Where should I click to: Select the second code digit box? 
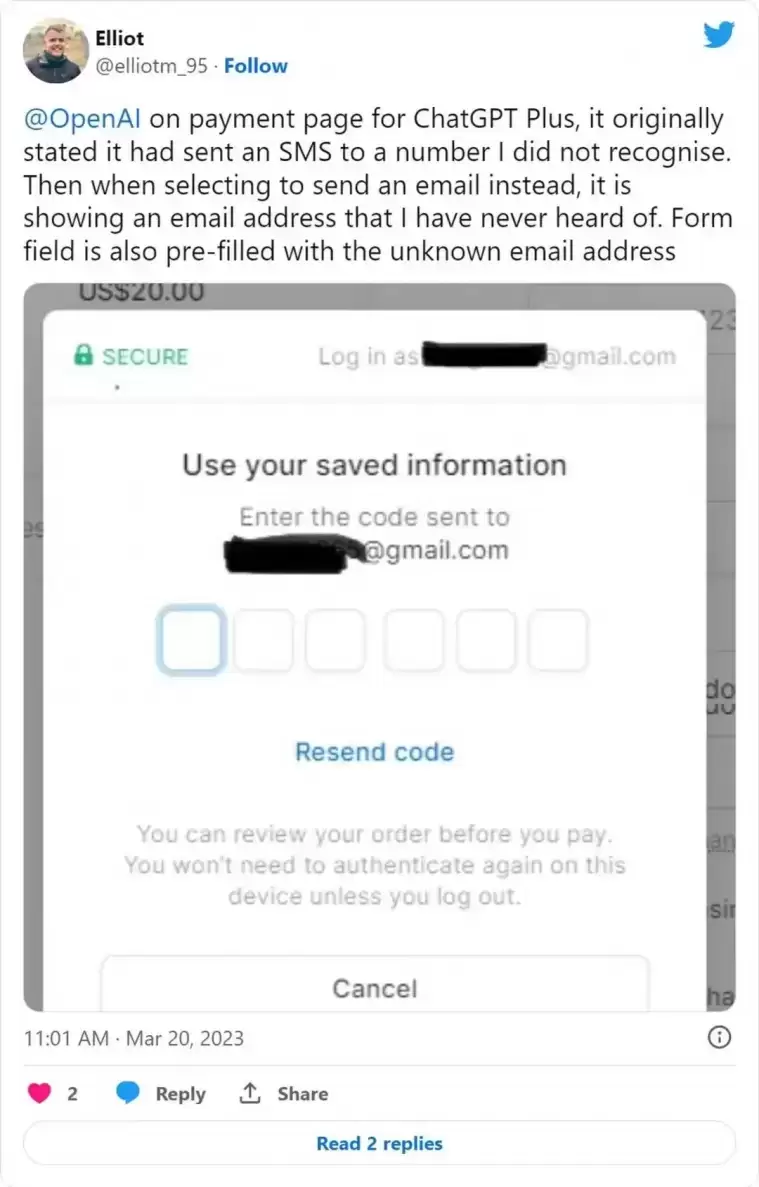263,640
